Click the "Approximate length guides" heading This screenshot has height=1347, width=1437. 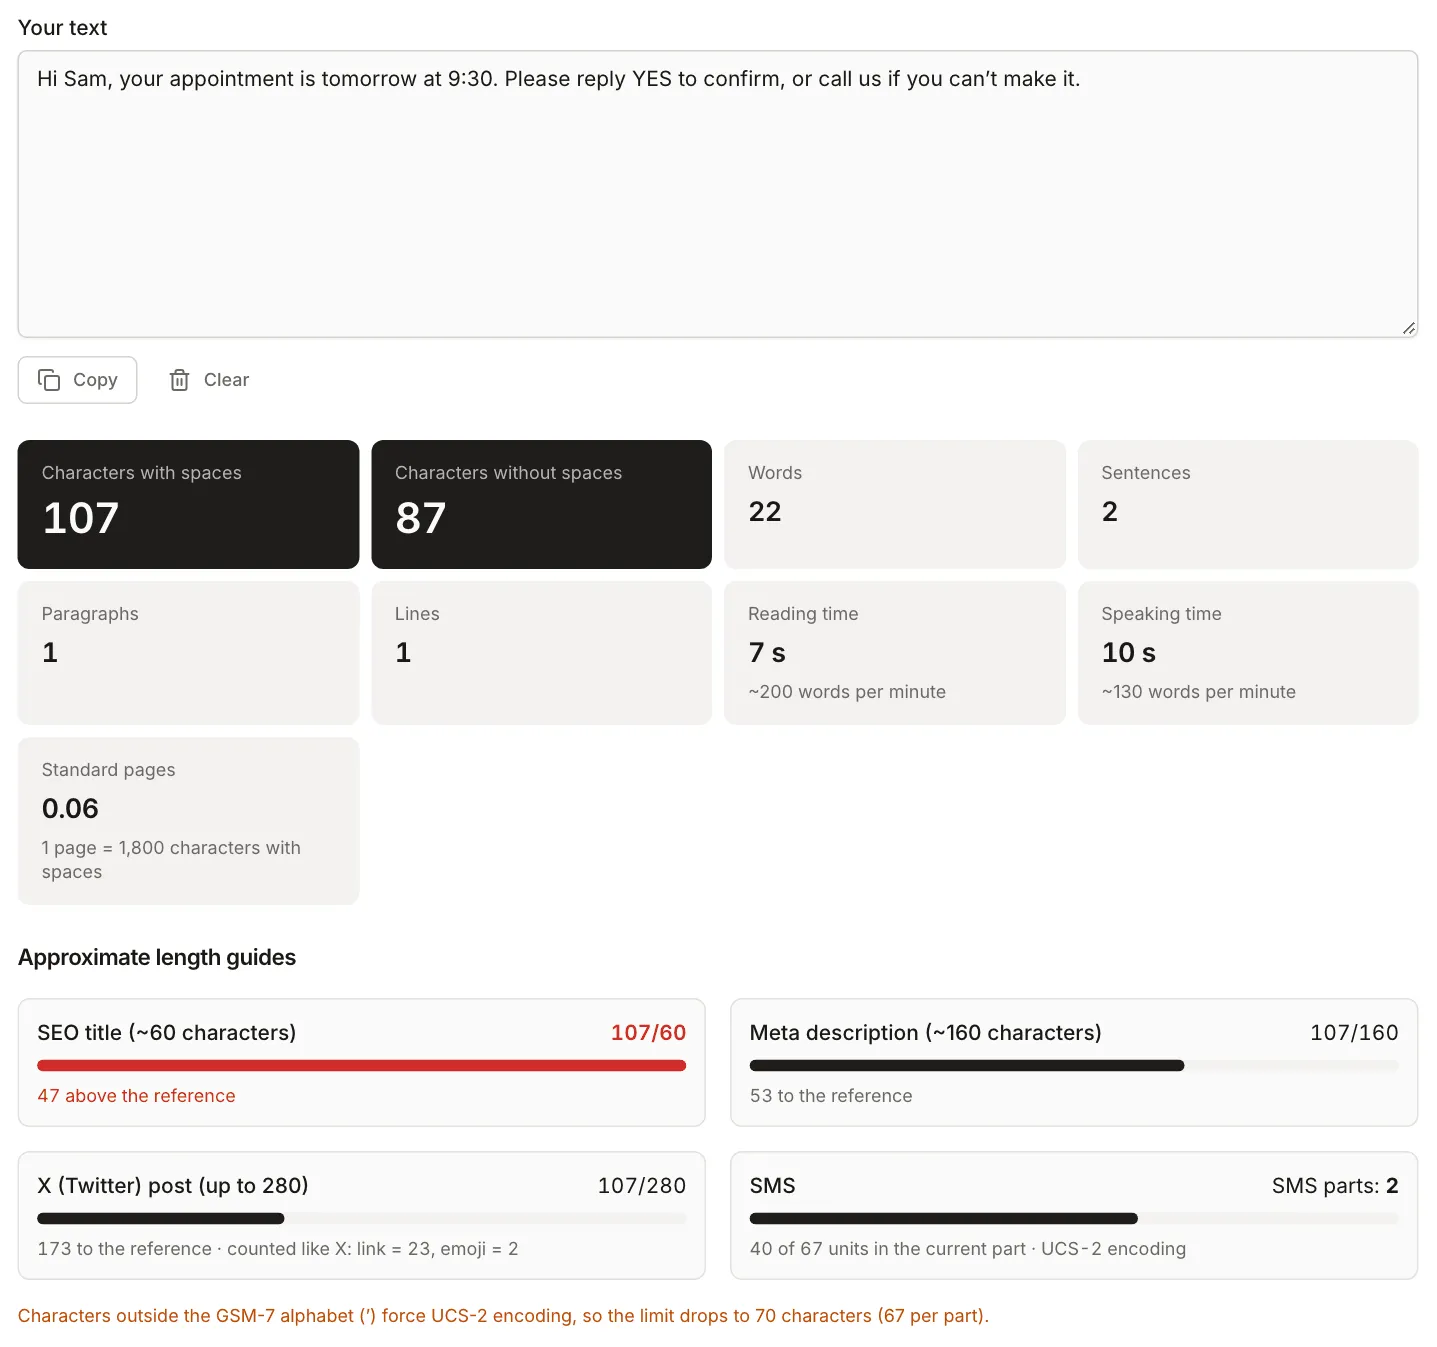[157, 958]
